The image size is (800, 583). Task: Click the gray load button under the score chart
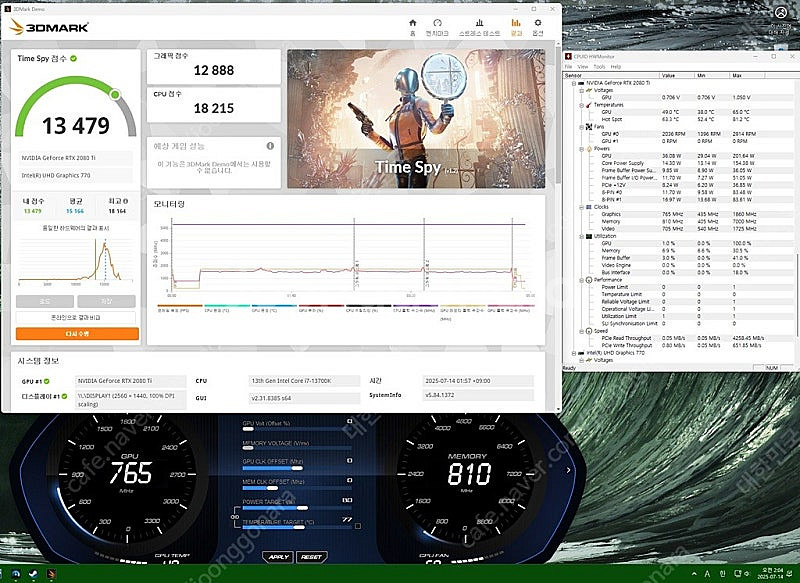[45, 301]
